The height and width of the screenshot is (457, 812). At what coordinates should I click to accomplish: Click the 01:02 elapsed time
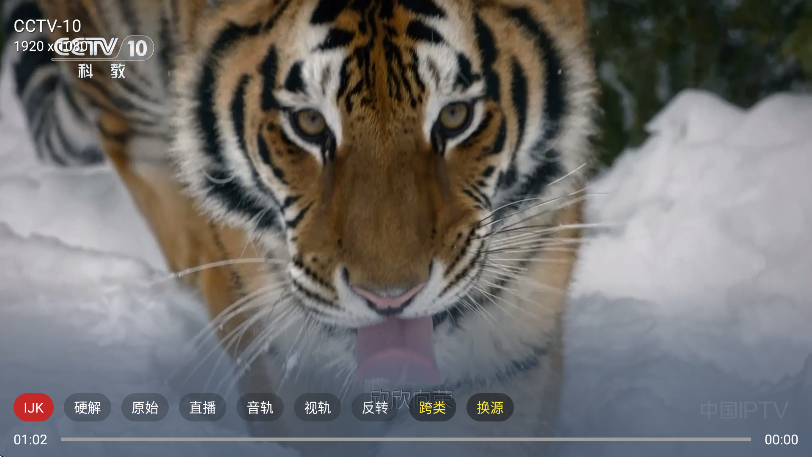(30, 439)
